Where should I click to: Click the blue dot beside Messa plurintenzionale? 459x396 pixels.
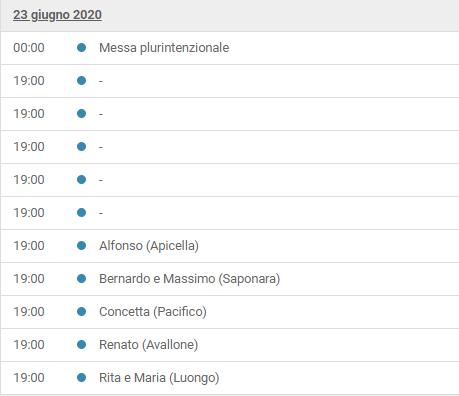(81, 47)
